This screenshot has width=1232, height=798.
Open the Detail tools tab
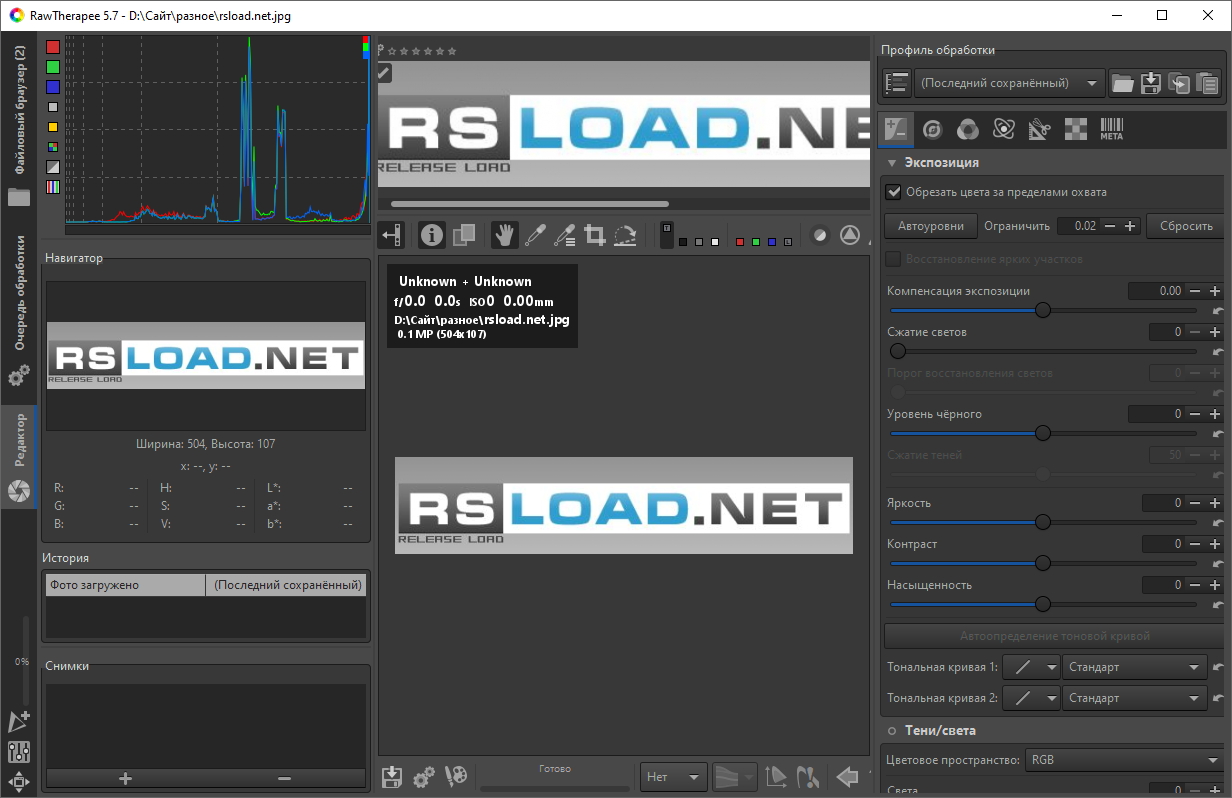click(932, 129)
